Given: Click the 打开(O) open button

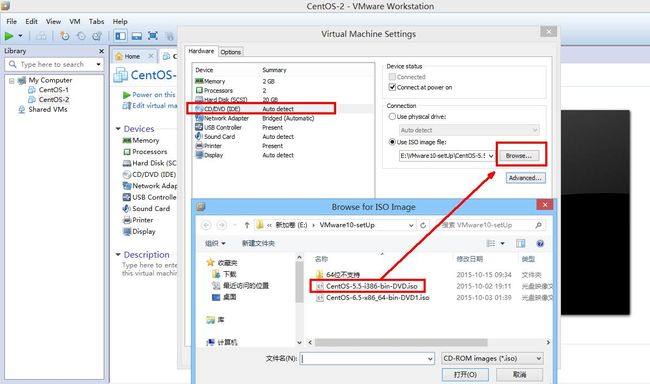Looking at the screenshot, I should pos(465,374).
